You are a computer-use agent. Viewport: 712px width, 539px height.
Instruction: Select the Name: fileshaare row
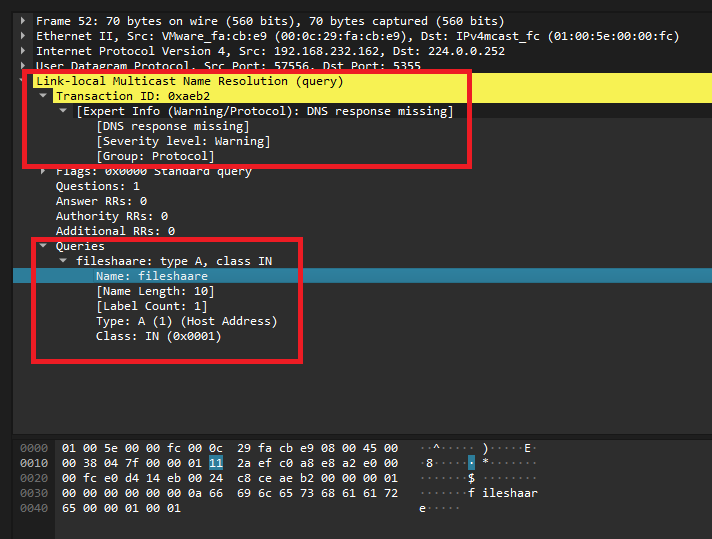click(x=152, y=276)
